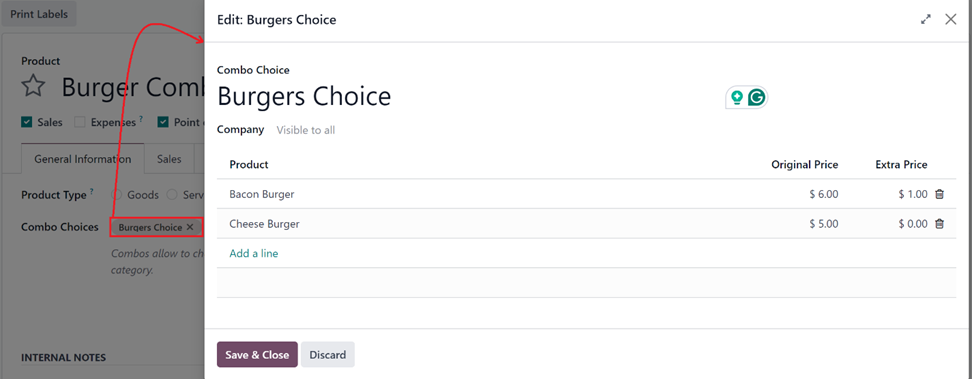This screenshot has height=379, width=972.
Task: Remove the Burgers Choice tag
Action: tap(190, 228)
